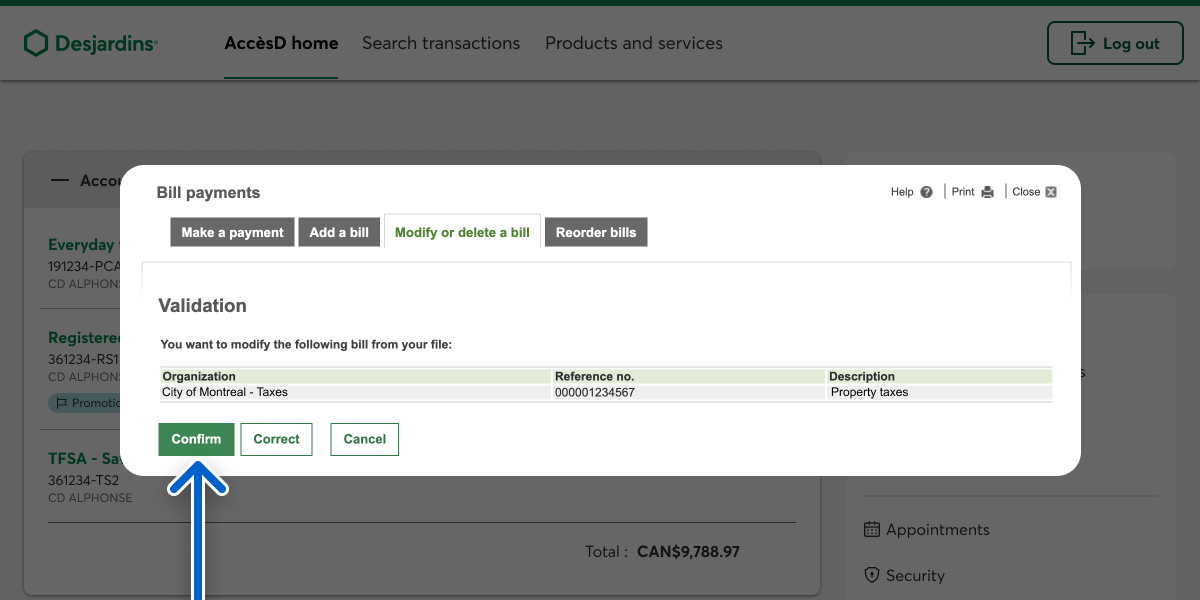This screenshot has height=600, width=1200.
Task: Go to the Reorder bills tab
Action: click(596, 232)
